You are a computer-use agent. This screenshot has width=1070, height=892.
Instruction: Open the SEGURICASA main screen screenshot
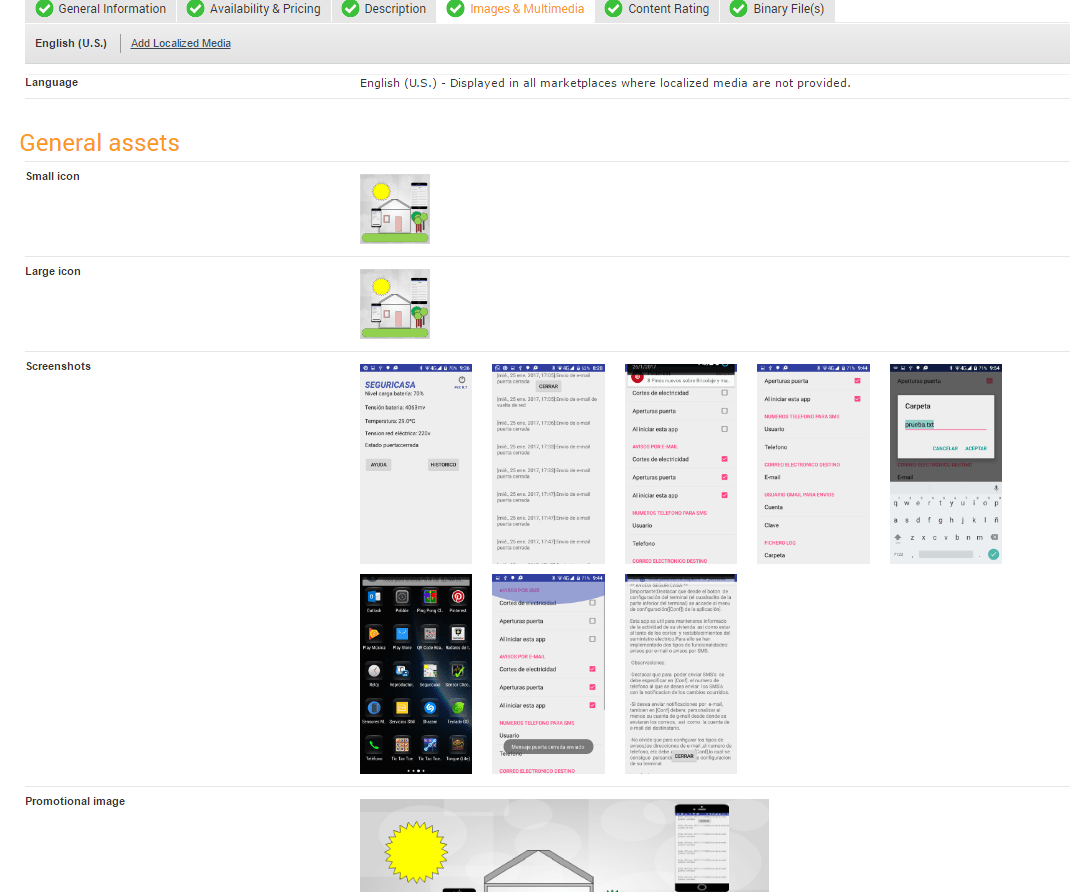pos(416,463)
